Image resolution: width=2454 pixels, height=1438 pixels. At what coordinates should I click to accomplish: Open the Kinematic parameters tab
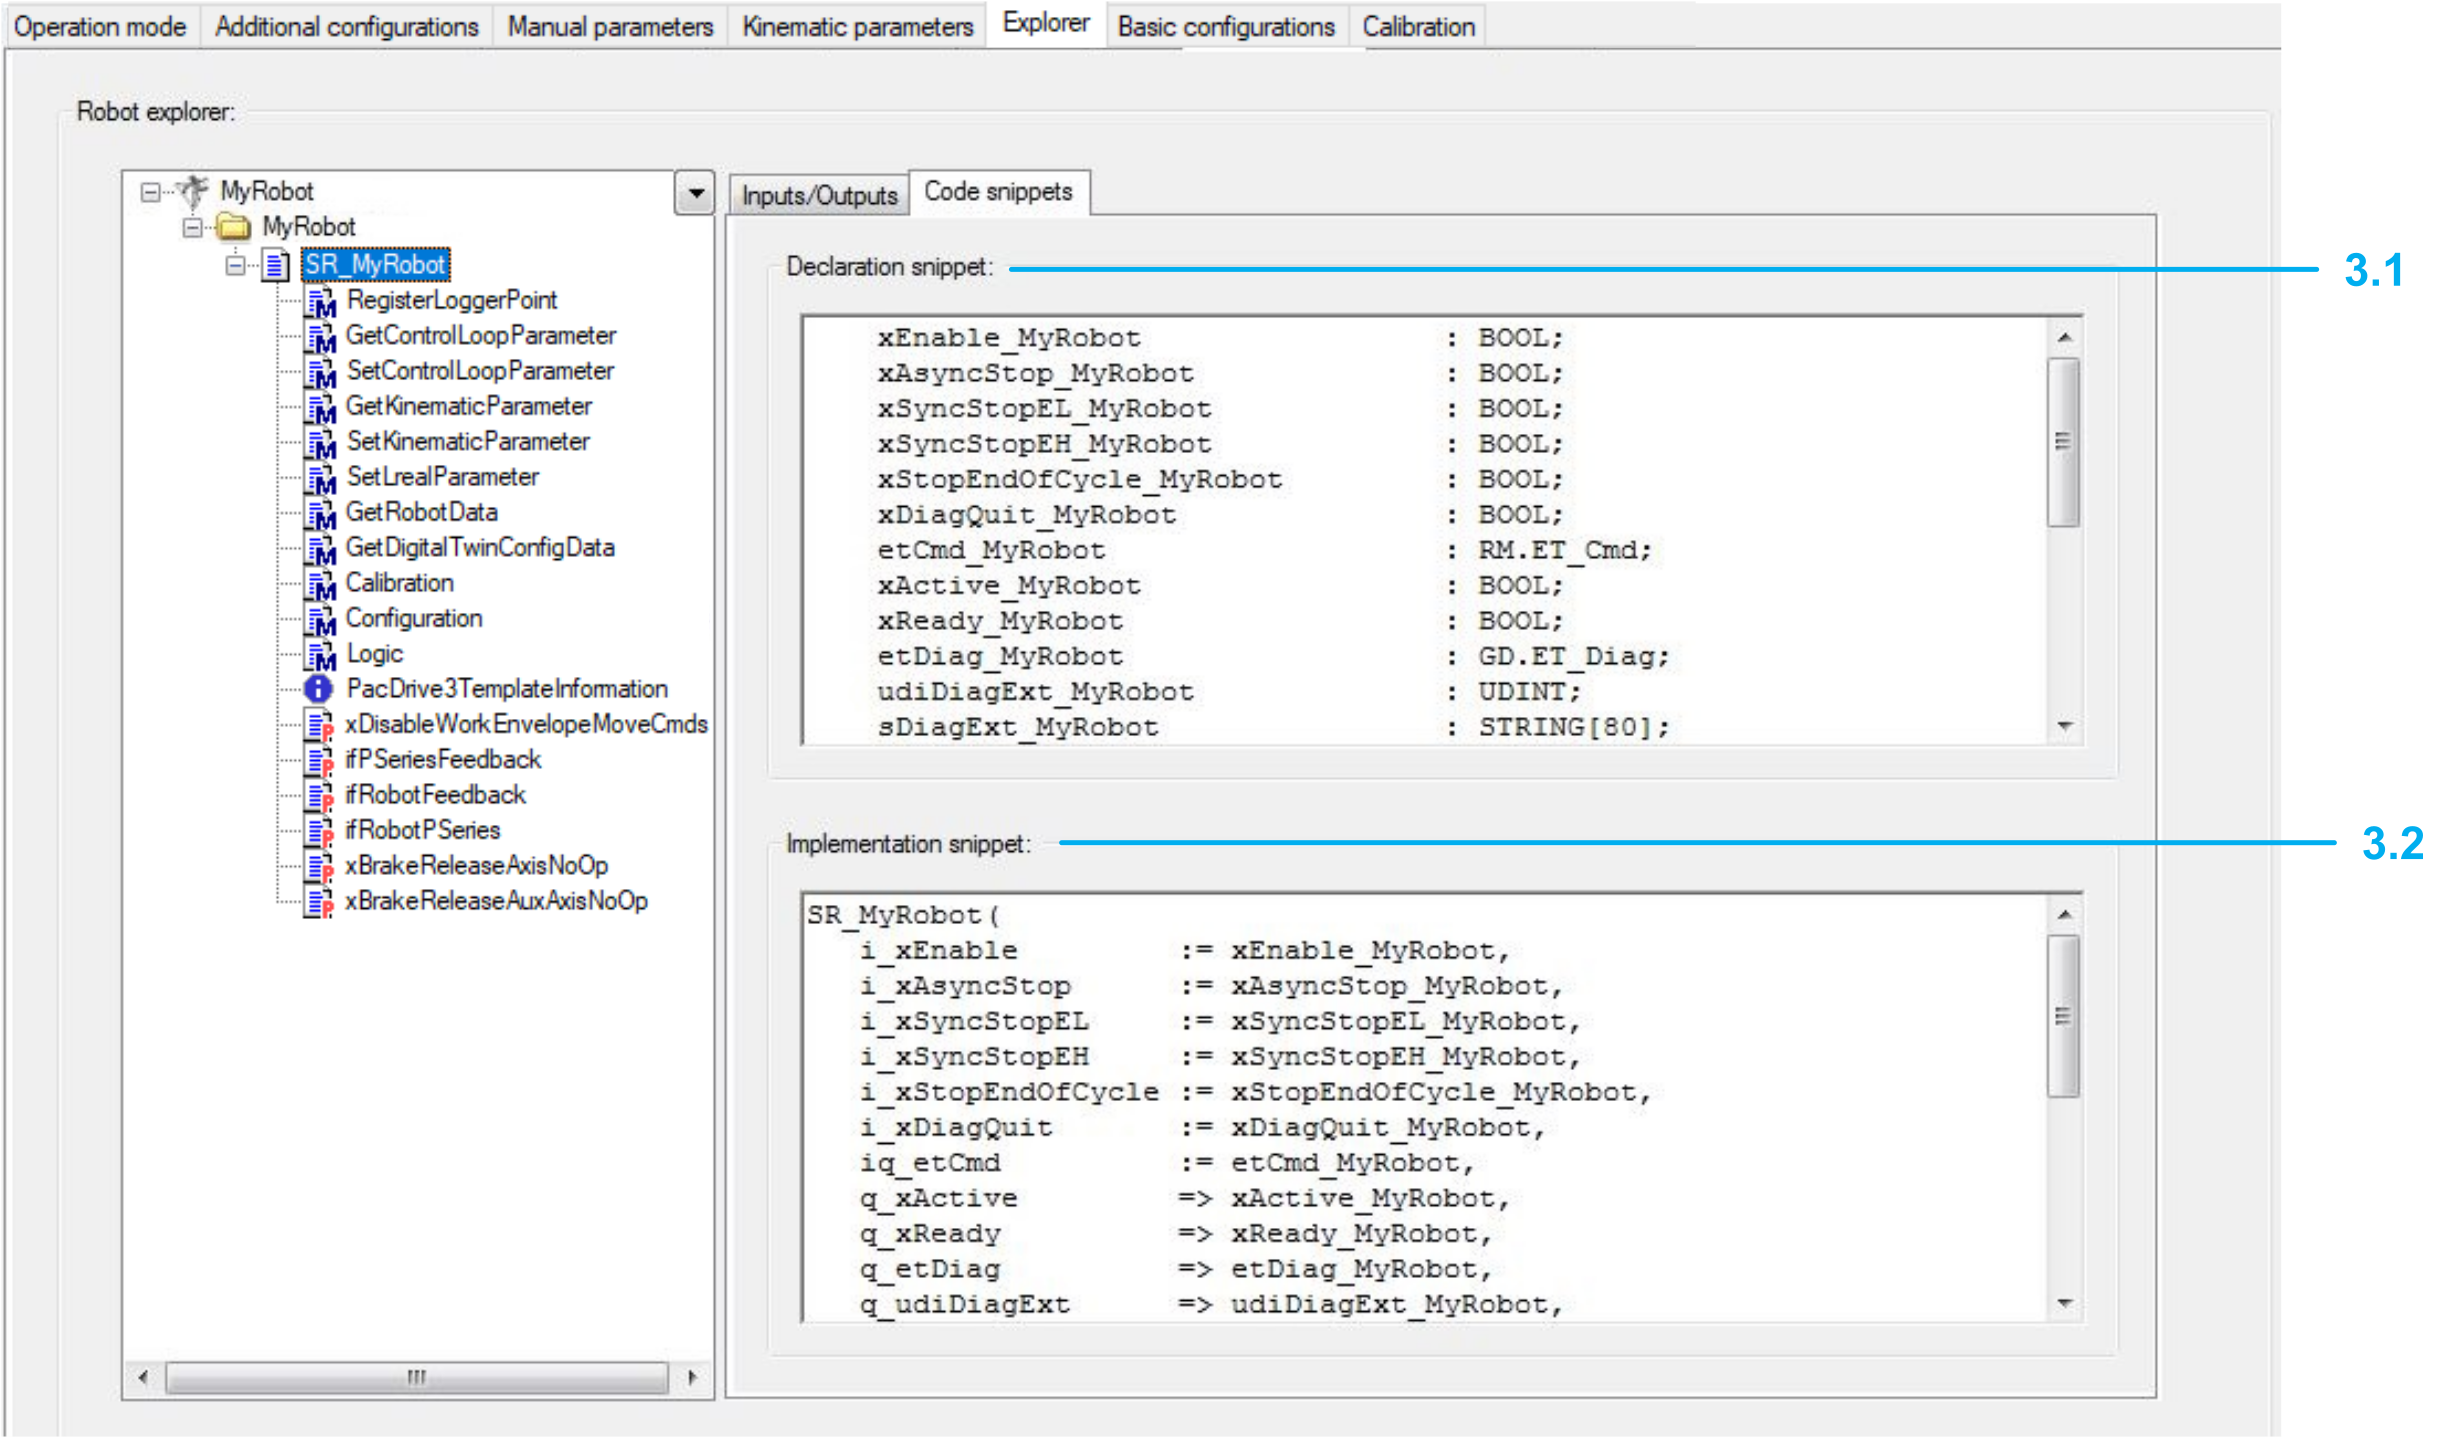pos(857,27)
